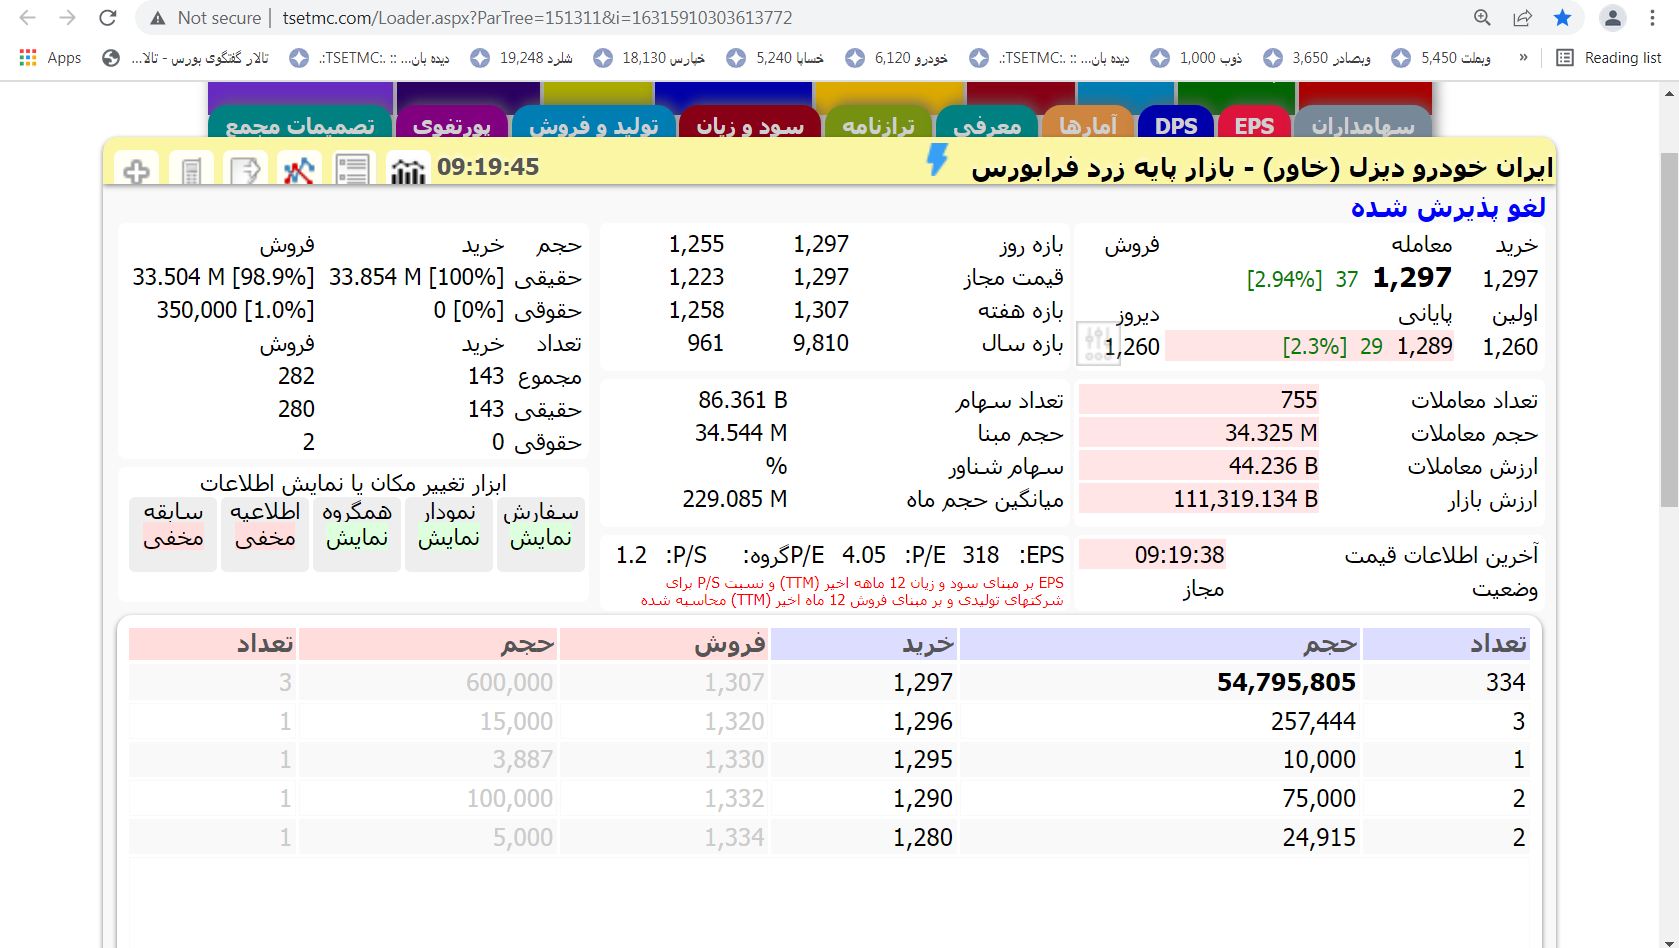This screenshot has width=1679, height=948.
Task: Open Chrome three-dot menu
Action: [x=1652, y=18]
